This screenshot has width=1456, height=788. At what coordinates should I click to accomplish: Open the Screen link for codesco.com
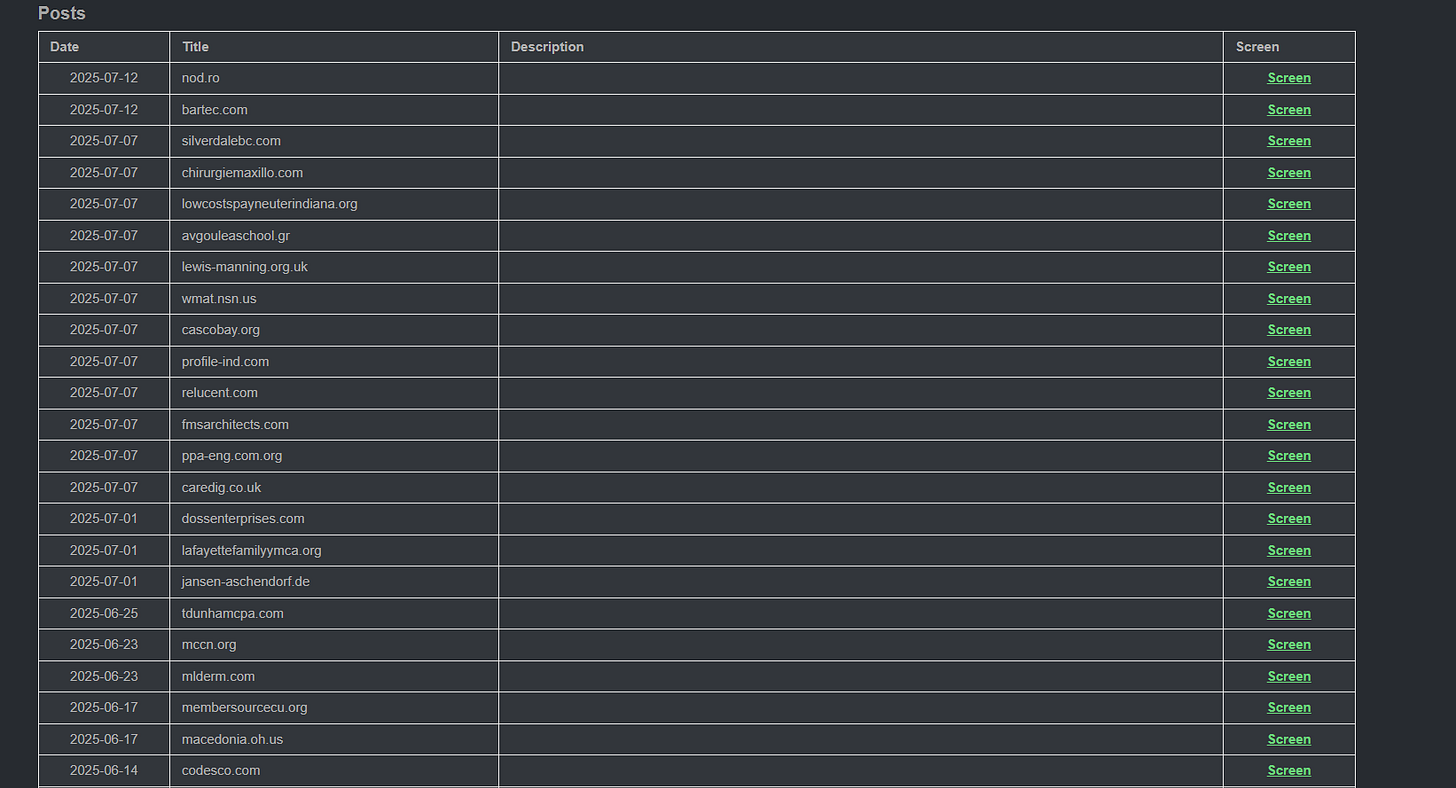(x=1289, y=771)
